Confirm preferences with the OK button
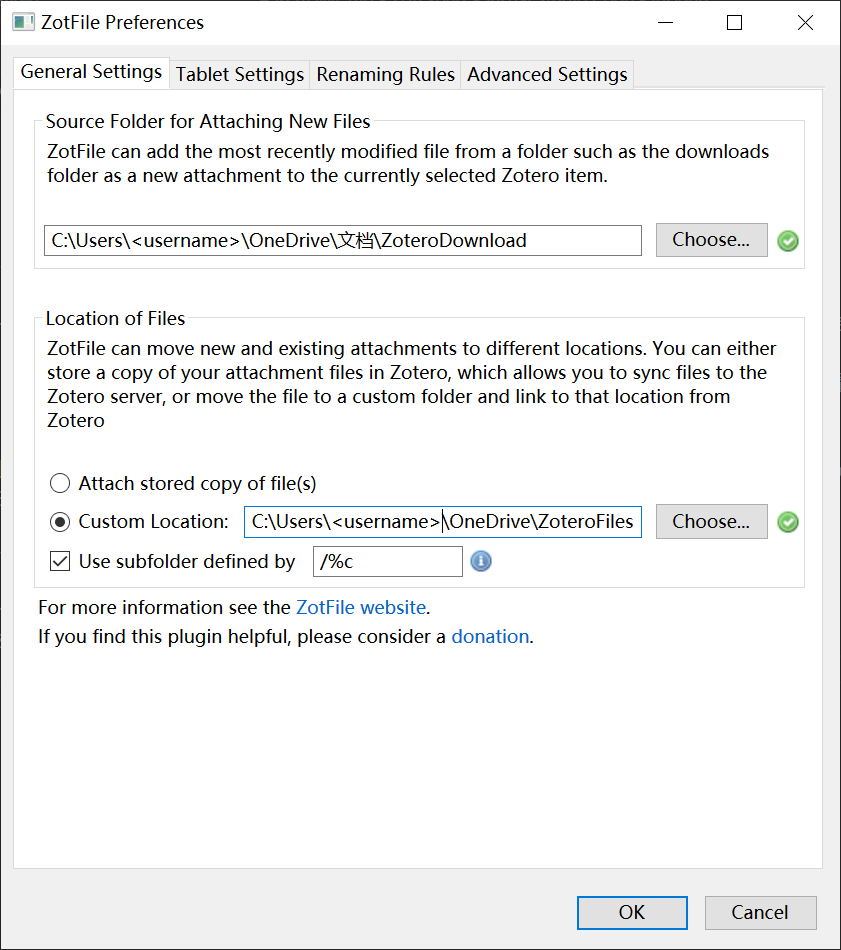The height and width of the screenshot is (950, 841). click(x=632, y=912)
